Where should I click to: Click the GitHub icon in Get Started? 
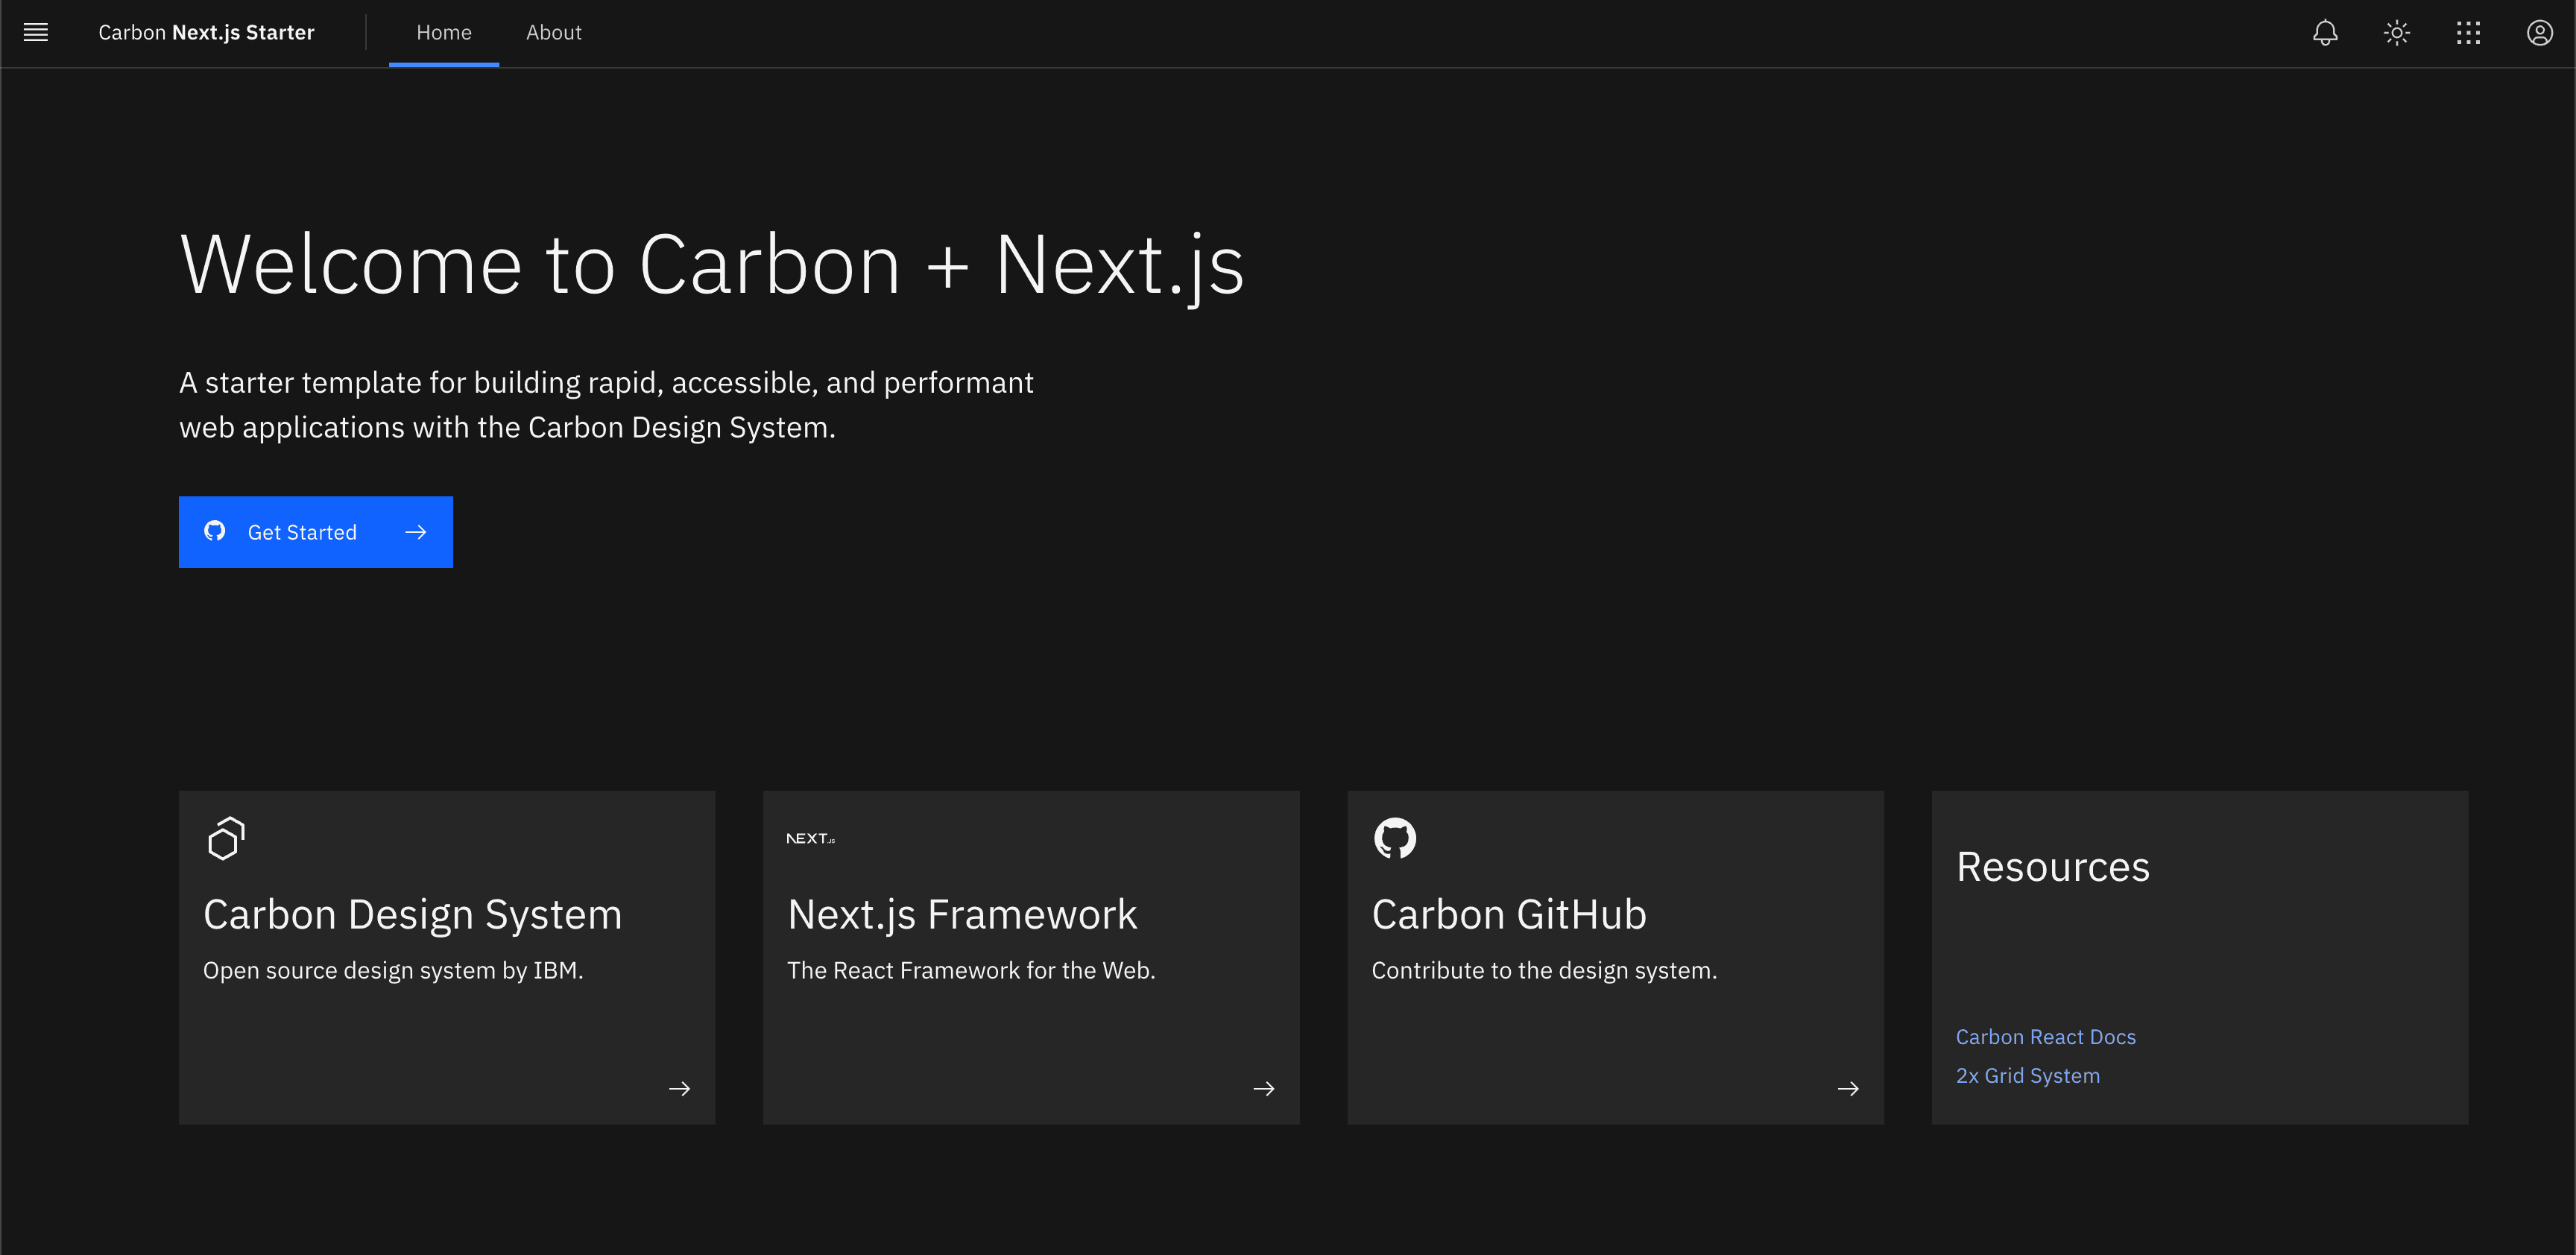pos(215,531)
